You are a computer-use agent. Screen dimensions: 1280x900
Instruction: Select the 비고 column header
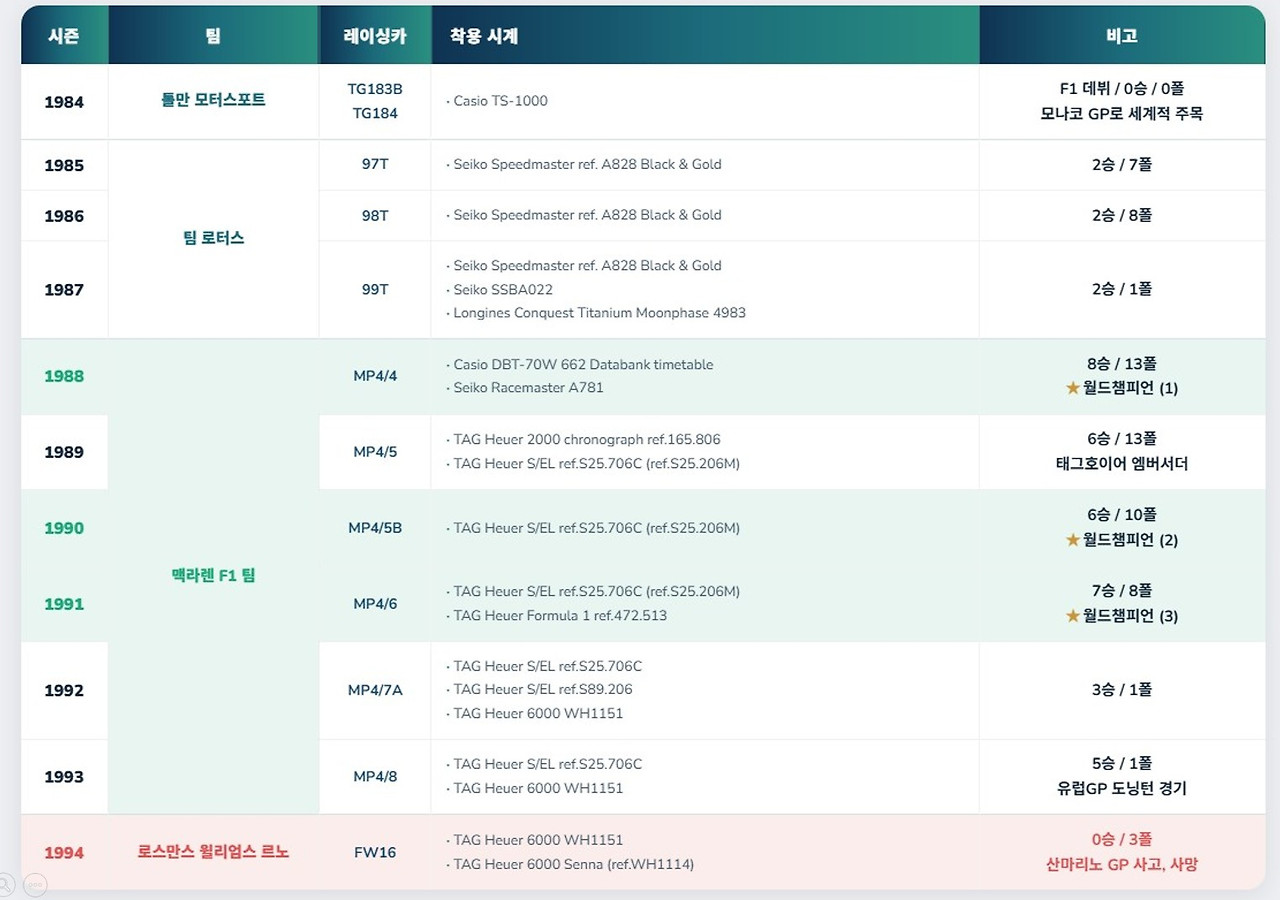click(1122, 36)
